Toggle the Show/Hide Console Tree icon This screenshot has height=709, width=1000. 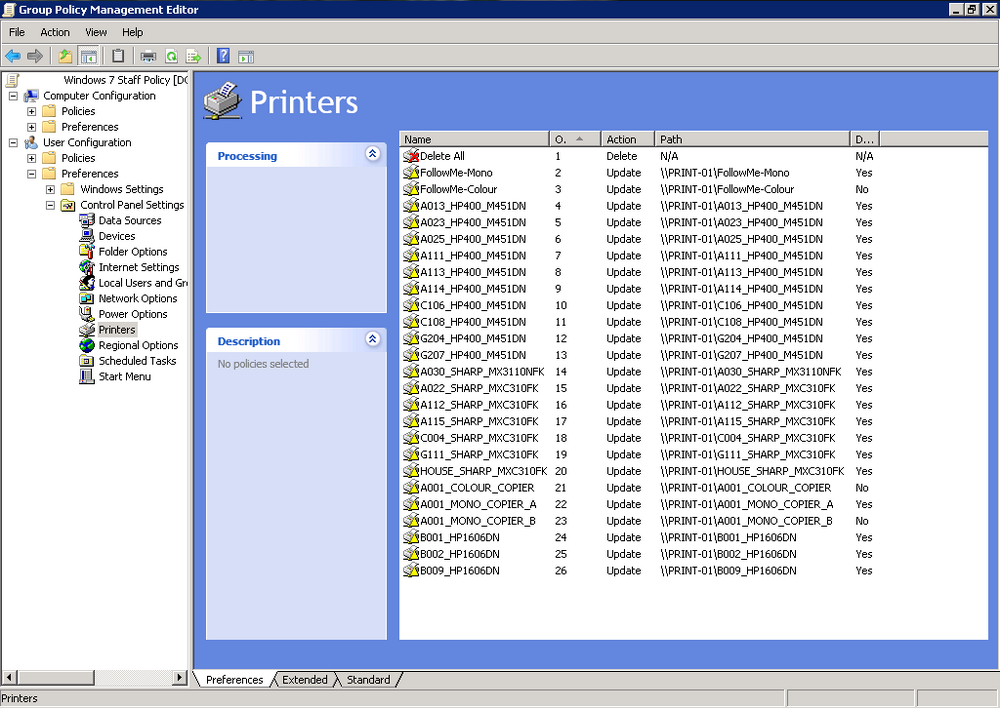88,56
